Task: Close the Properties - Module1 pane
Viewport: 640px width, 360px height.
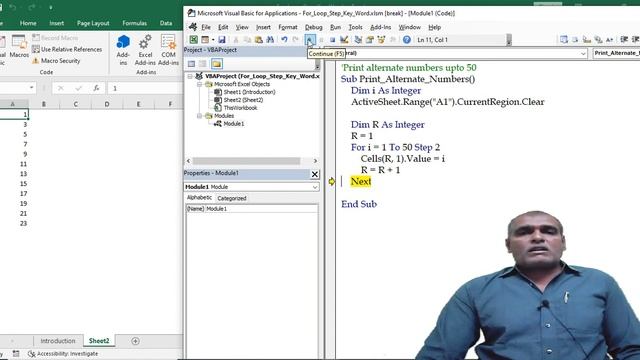Action: coord(315,174)
